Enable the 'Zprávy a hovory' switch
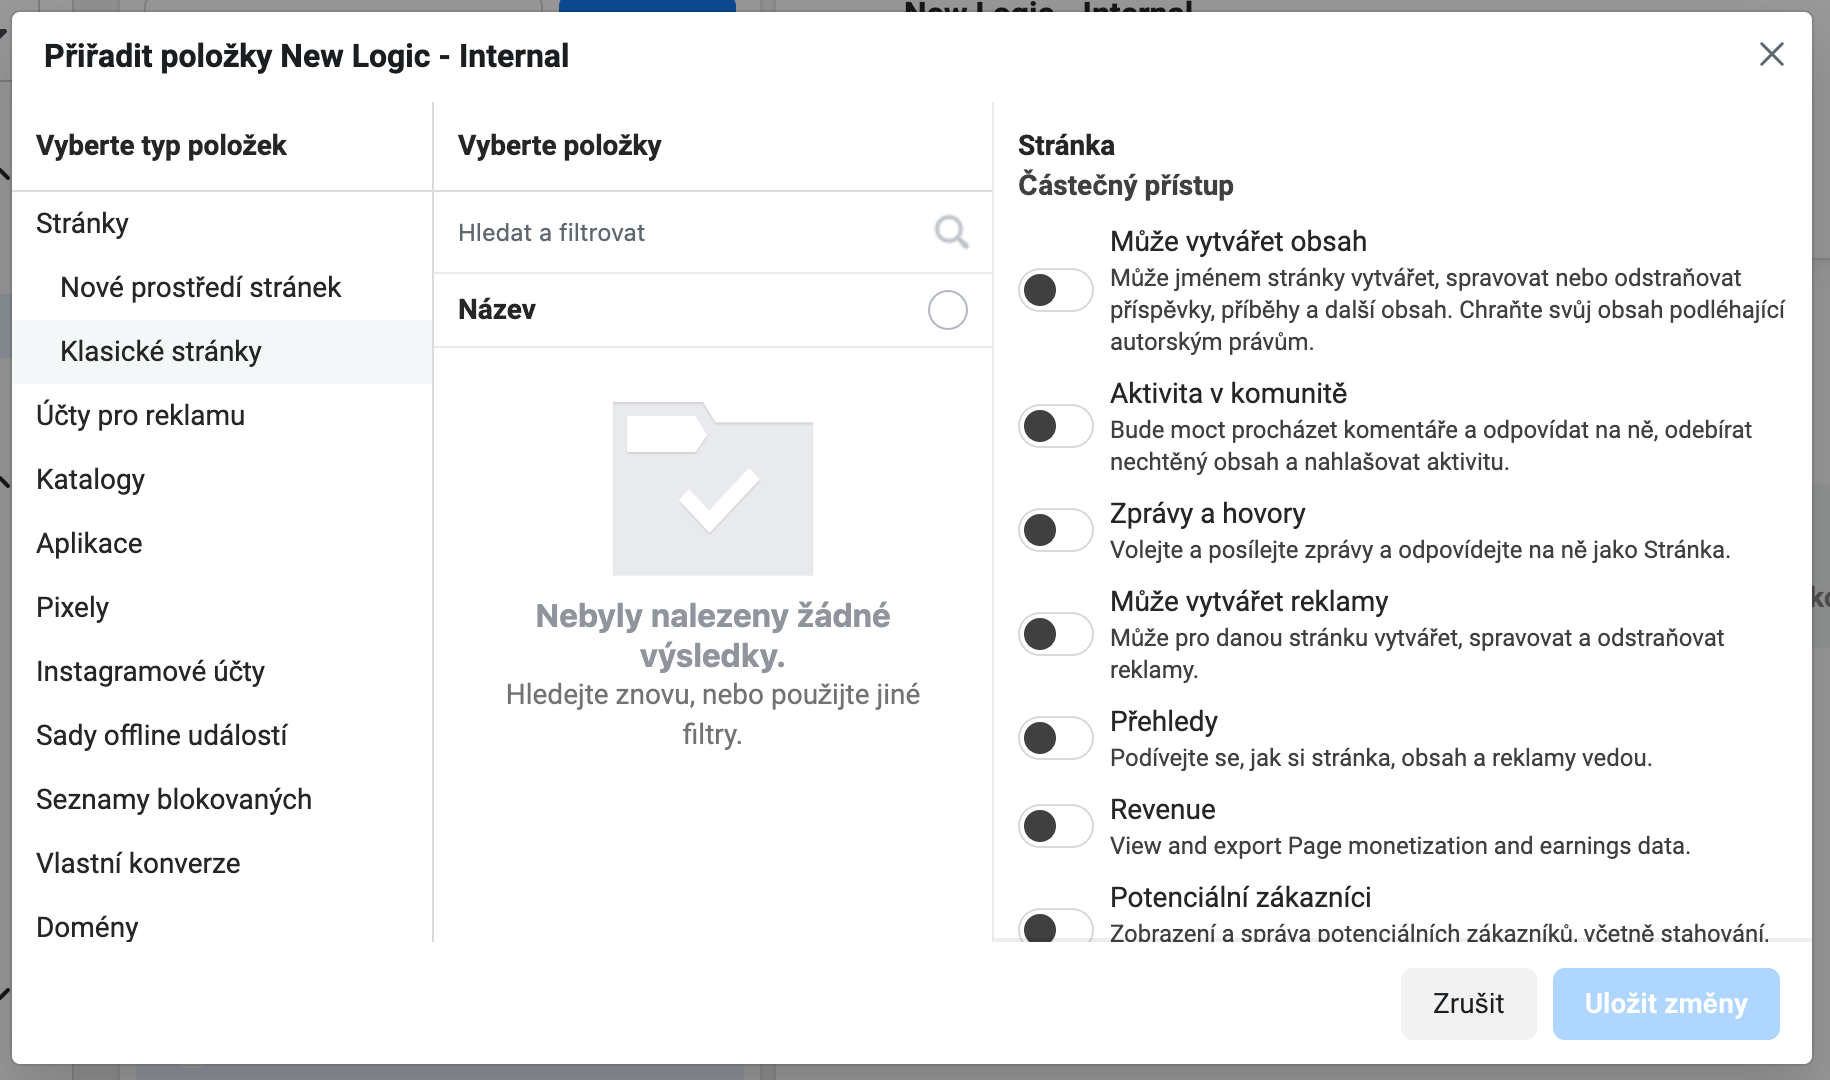Screen dimensions: 1830x1080 [x=1055, y=530]
